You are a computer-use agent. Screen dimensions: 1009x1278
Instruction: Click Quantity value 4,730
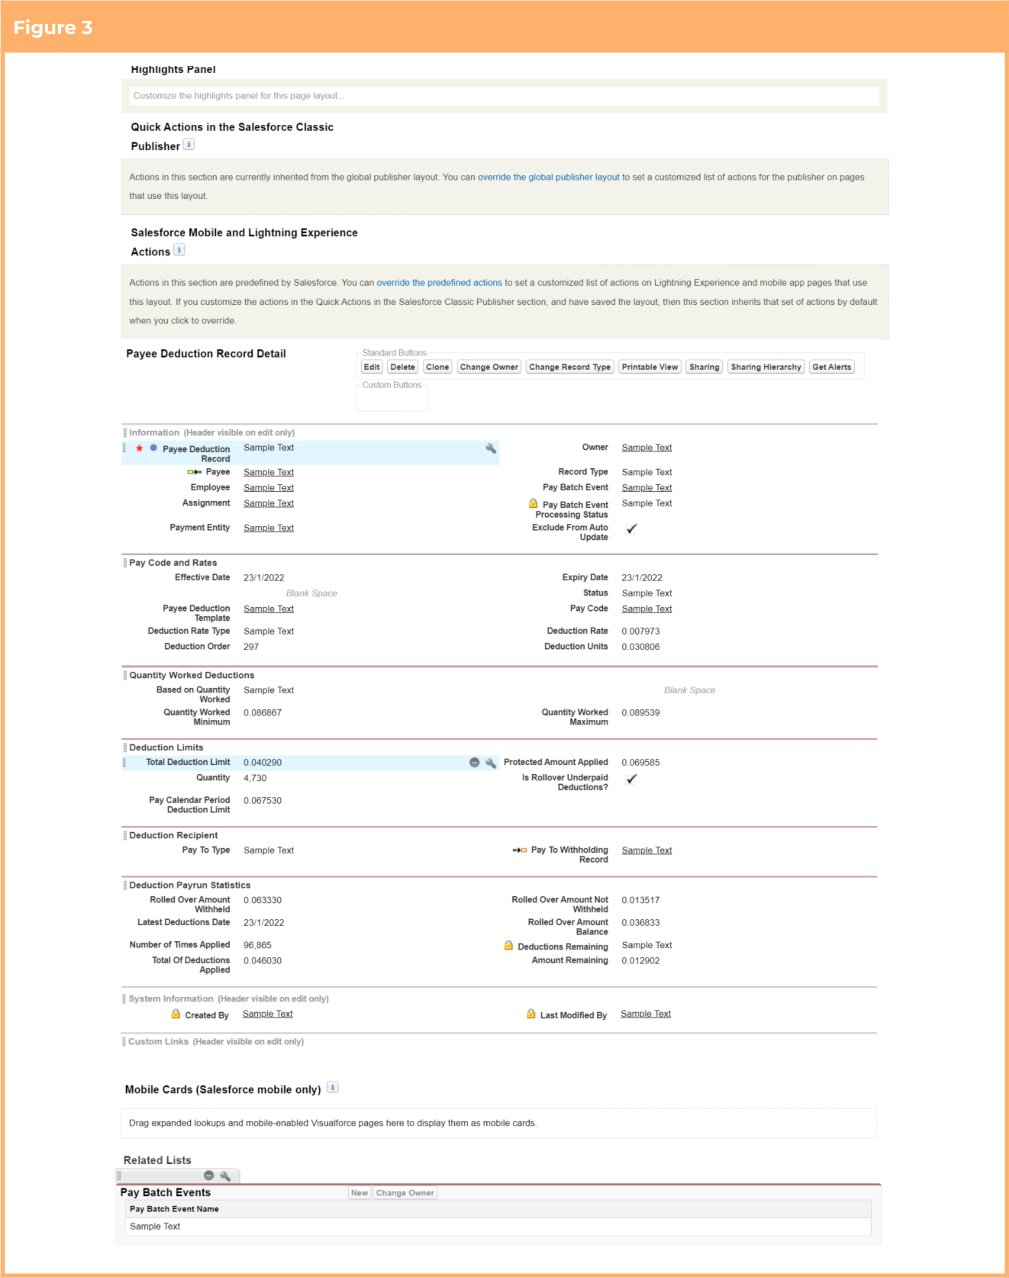click(255, 778)
